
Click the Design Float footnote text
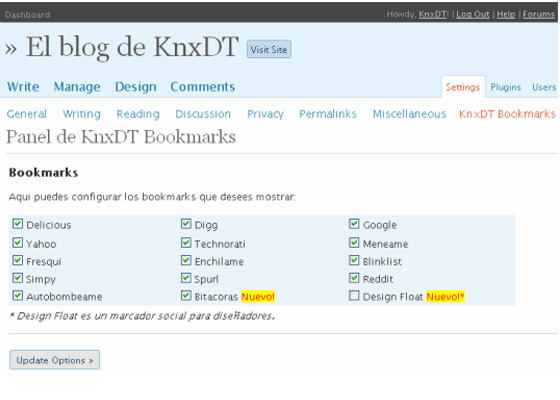coord(142,316)
